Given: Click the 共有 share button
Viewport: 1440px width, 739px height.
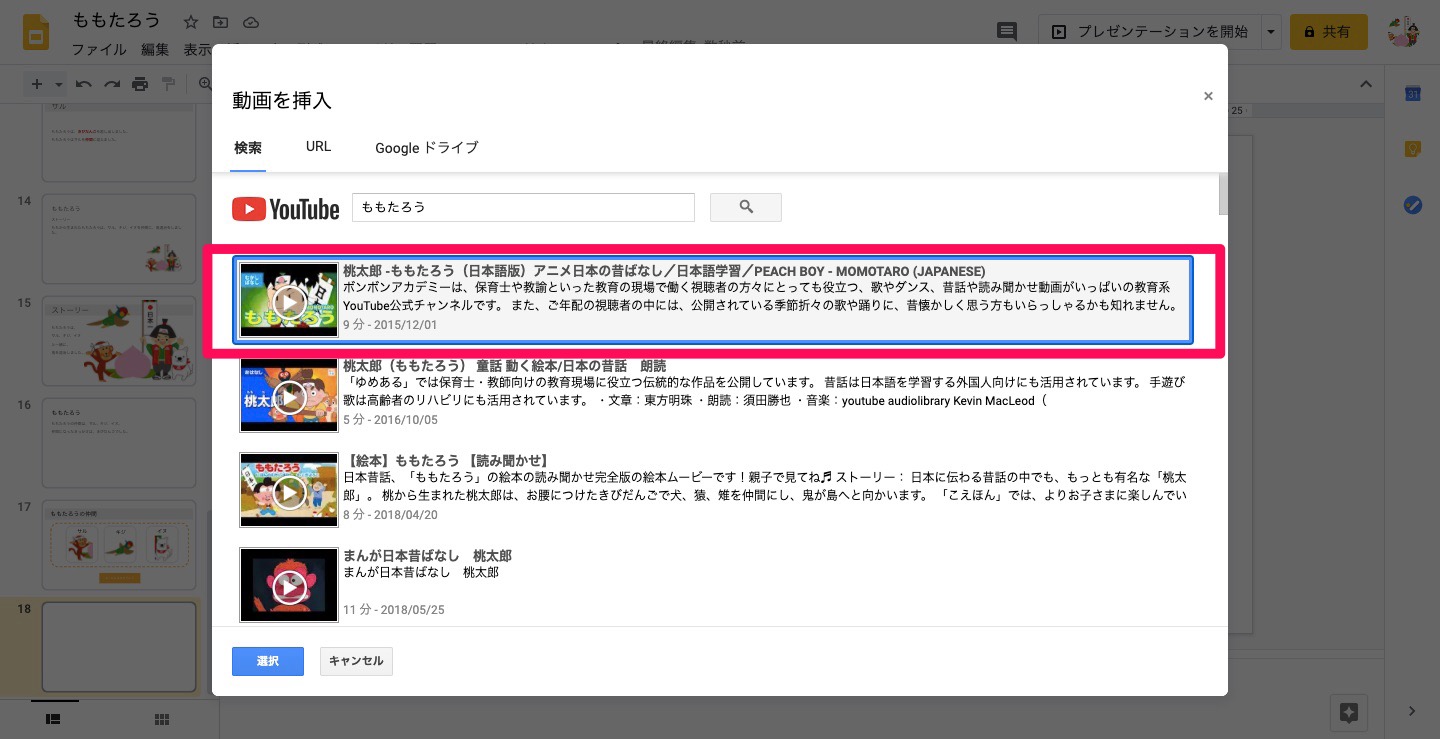Looking at the screenshot, I should 1328,32.
